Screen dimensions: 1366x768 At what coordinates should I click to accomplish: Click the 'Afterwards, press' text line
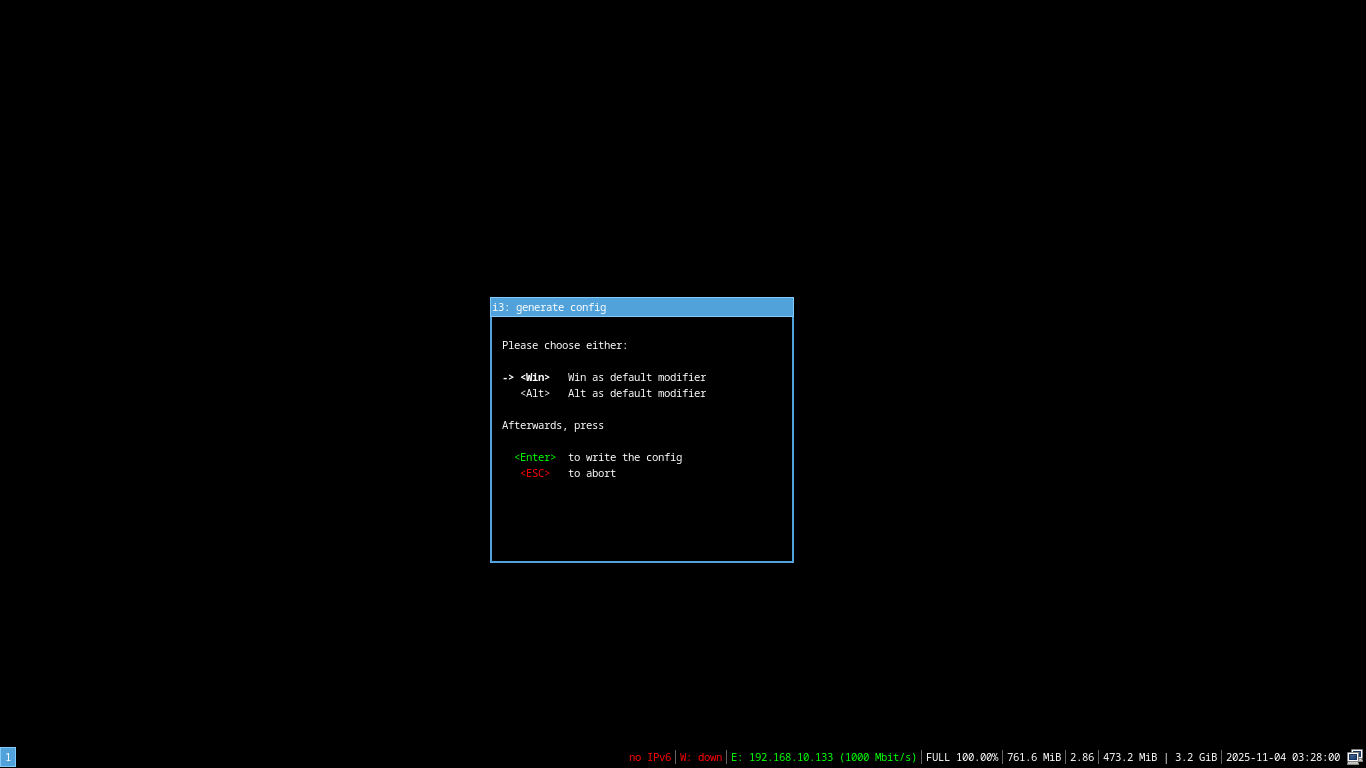553,426
